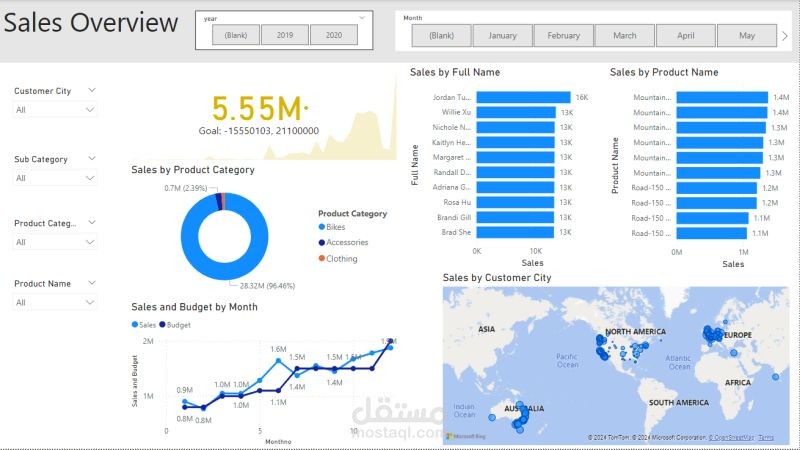This screenshot has width=800, height=450.
Task: Select the (Blank) year slicer button
Action: (x=236, y=35)
